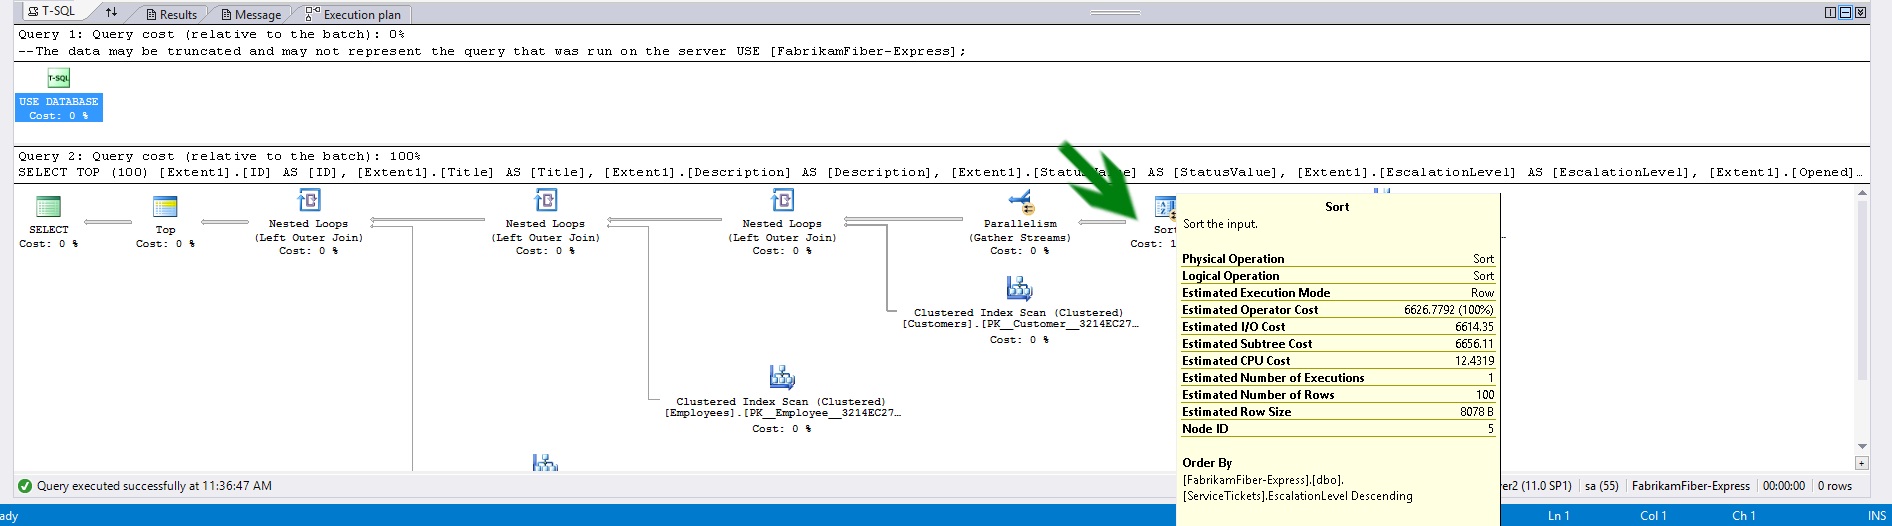Open the Results tab
Viewport: 1892px width, 526px height.
pyautogui.click(x=170, y=14)
